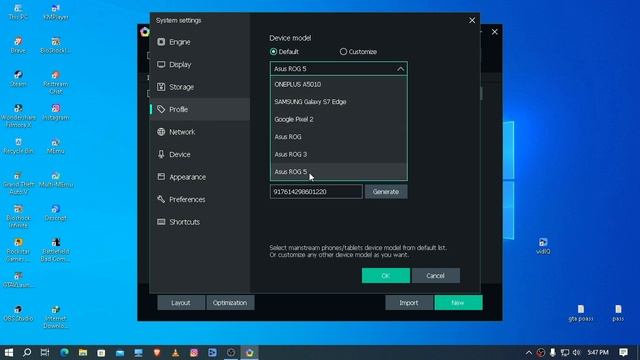The width and height of the screenshot is (640, 360).
Task: Select the KMPlayer desktop icon
Action: click(56, 12)
